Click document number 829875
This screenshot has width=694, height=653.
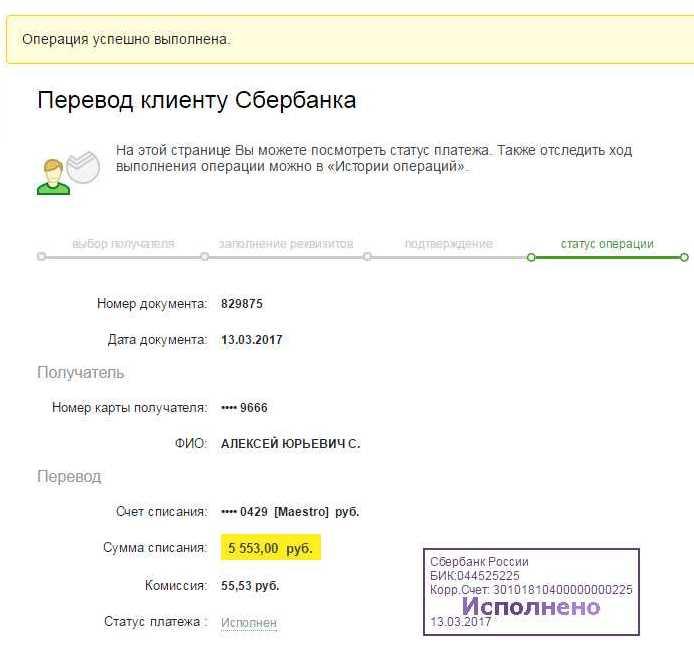pos(242,304)
